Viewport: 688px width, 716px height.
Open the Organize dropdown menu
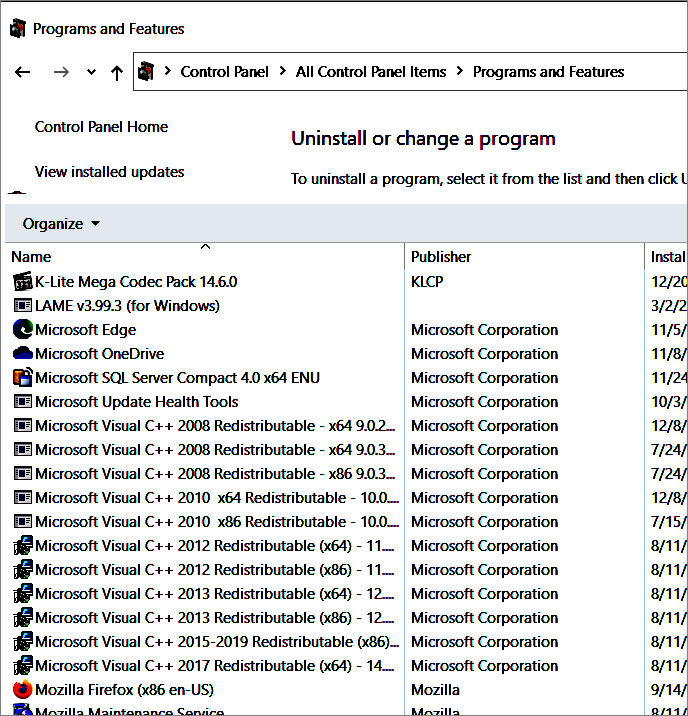[x=61, y=224]
